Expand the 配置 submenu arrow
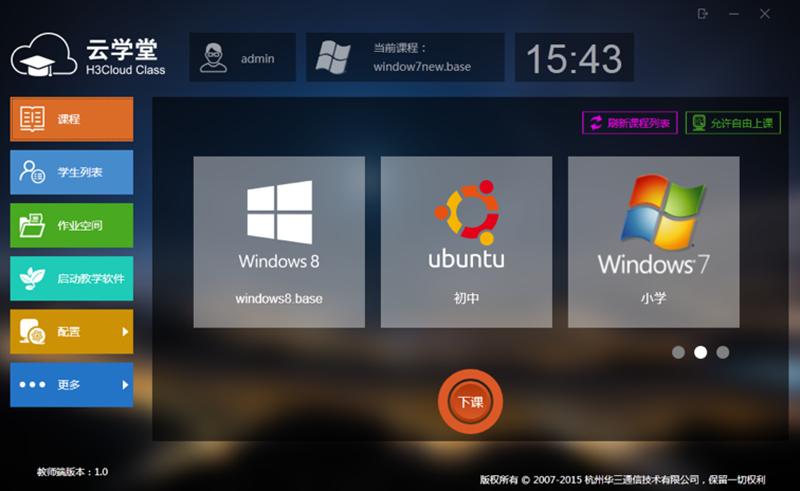The height and width of the screenshot is (491, 800). [x=125, y=332]
